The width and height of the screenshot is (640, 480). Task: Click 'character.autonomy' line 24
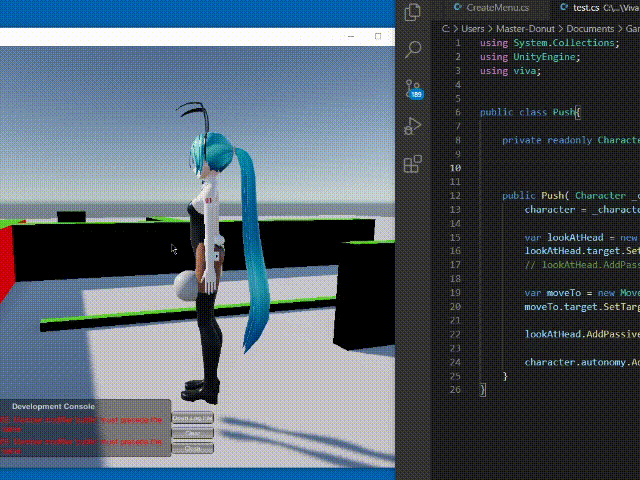tap(582, 362)
